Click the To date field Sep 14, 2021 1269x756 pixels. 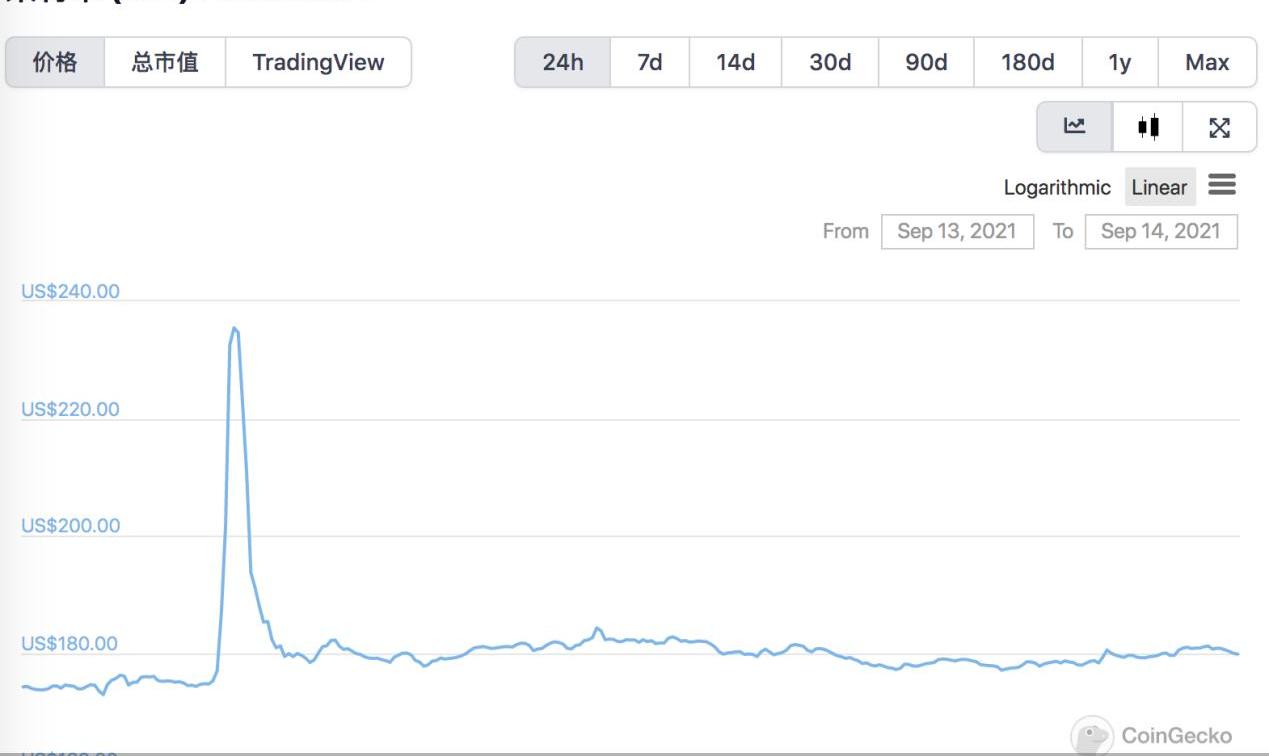(x=1160, y=231)
